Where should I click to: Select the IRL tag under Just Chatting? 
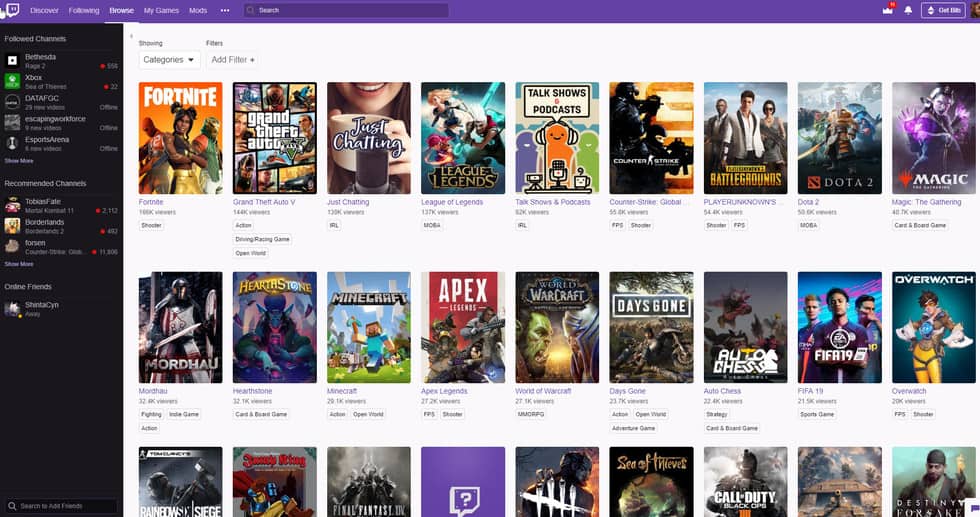pyautogui.click(x=334, y=225)
